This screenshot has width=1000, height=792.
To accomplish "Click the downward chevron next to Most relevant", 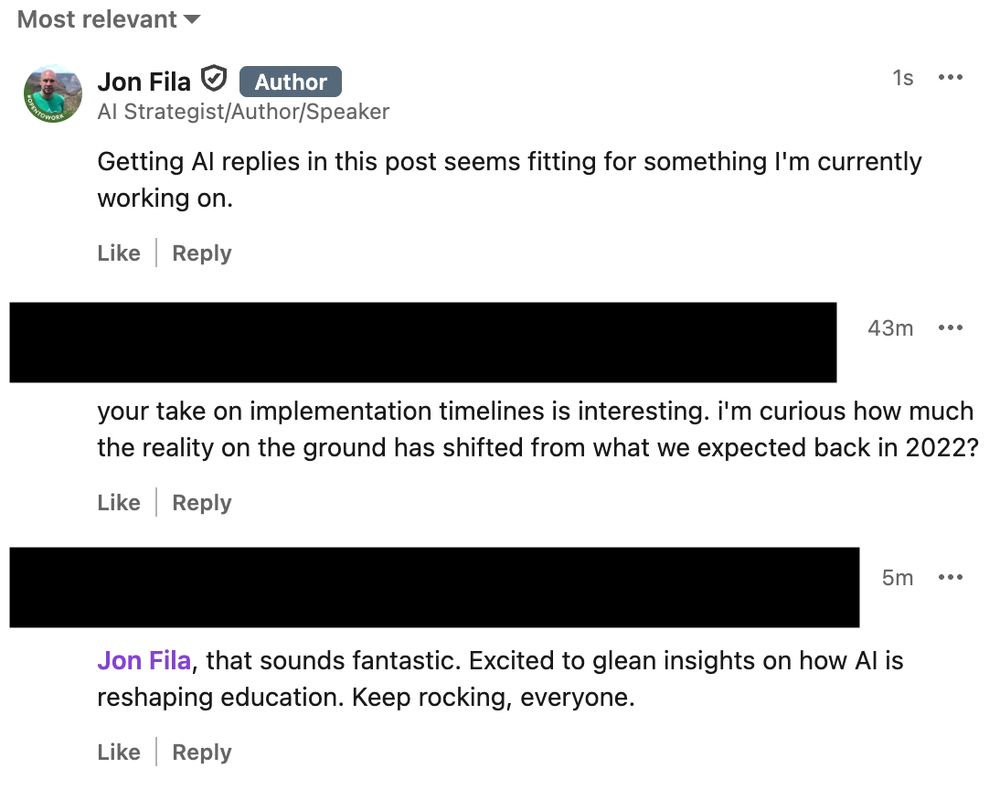I will click(x=191, y=18).
